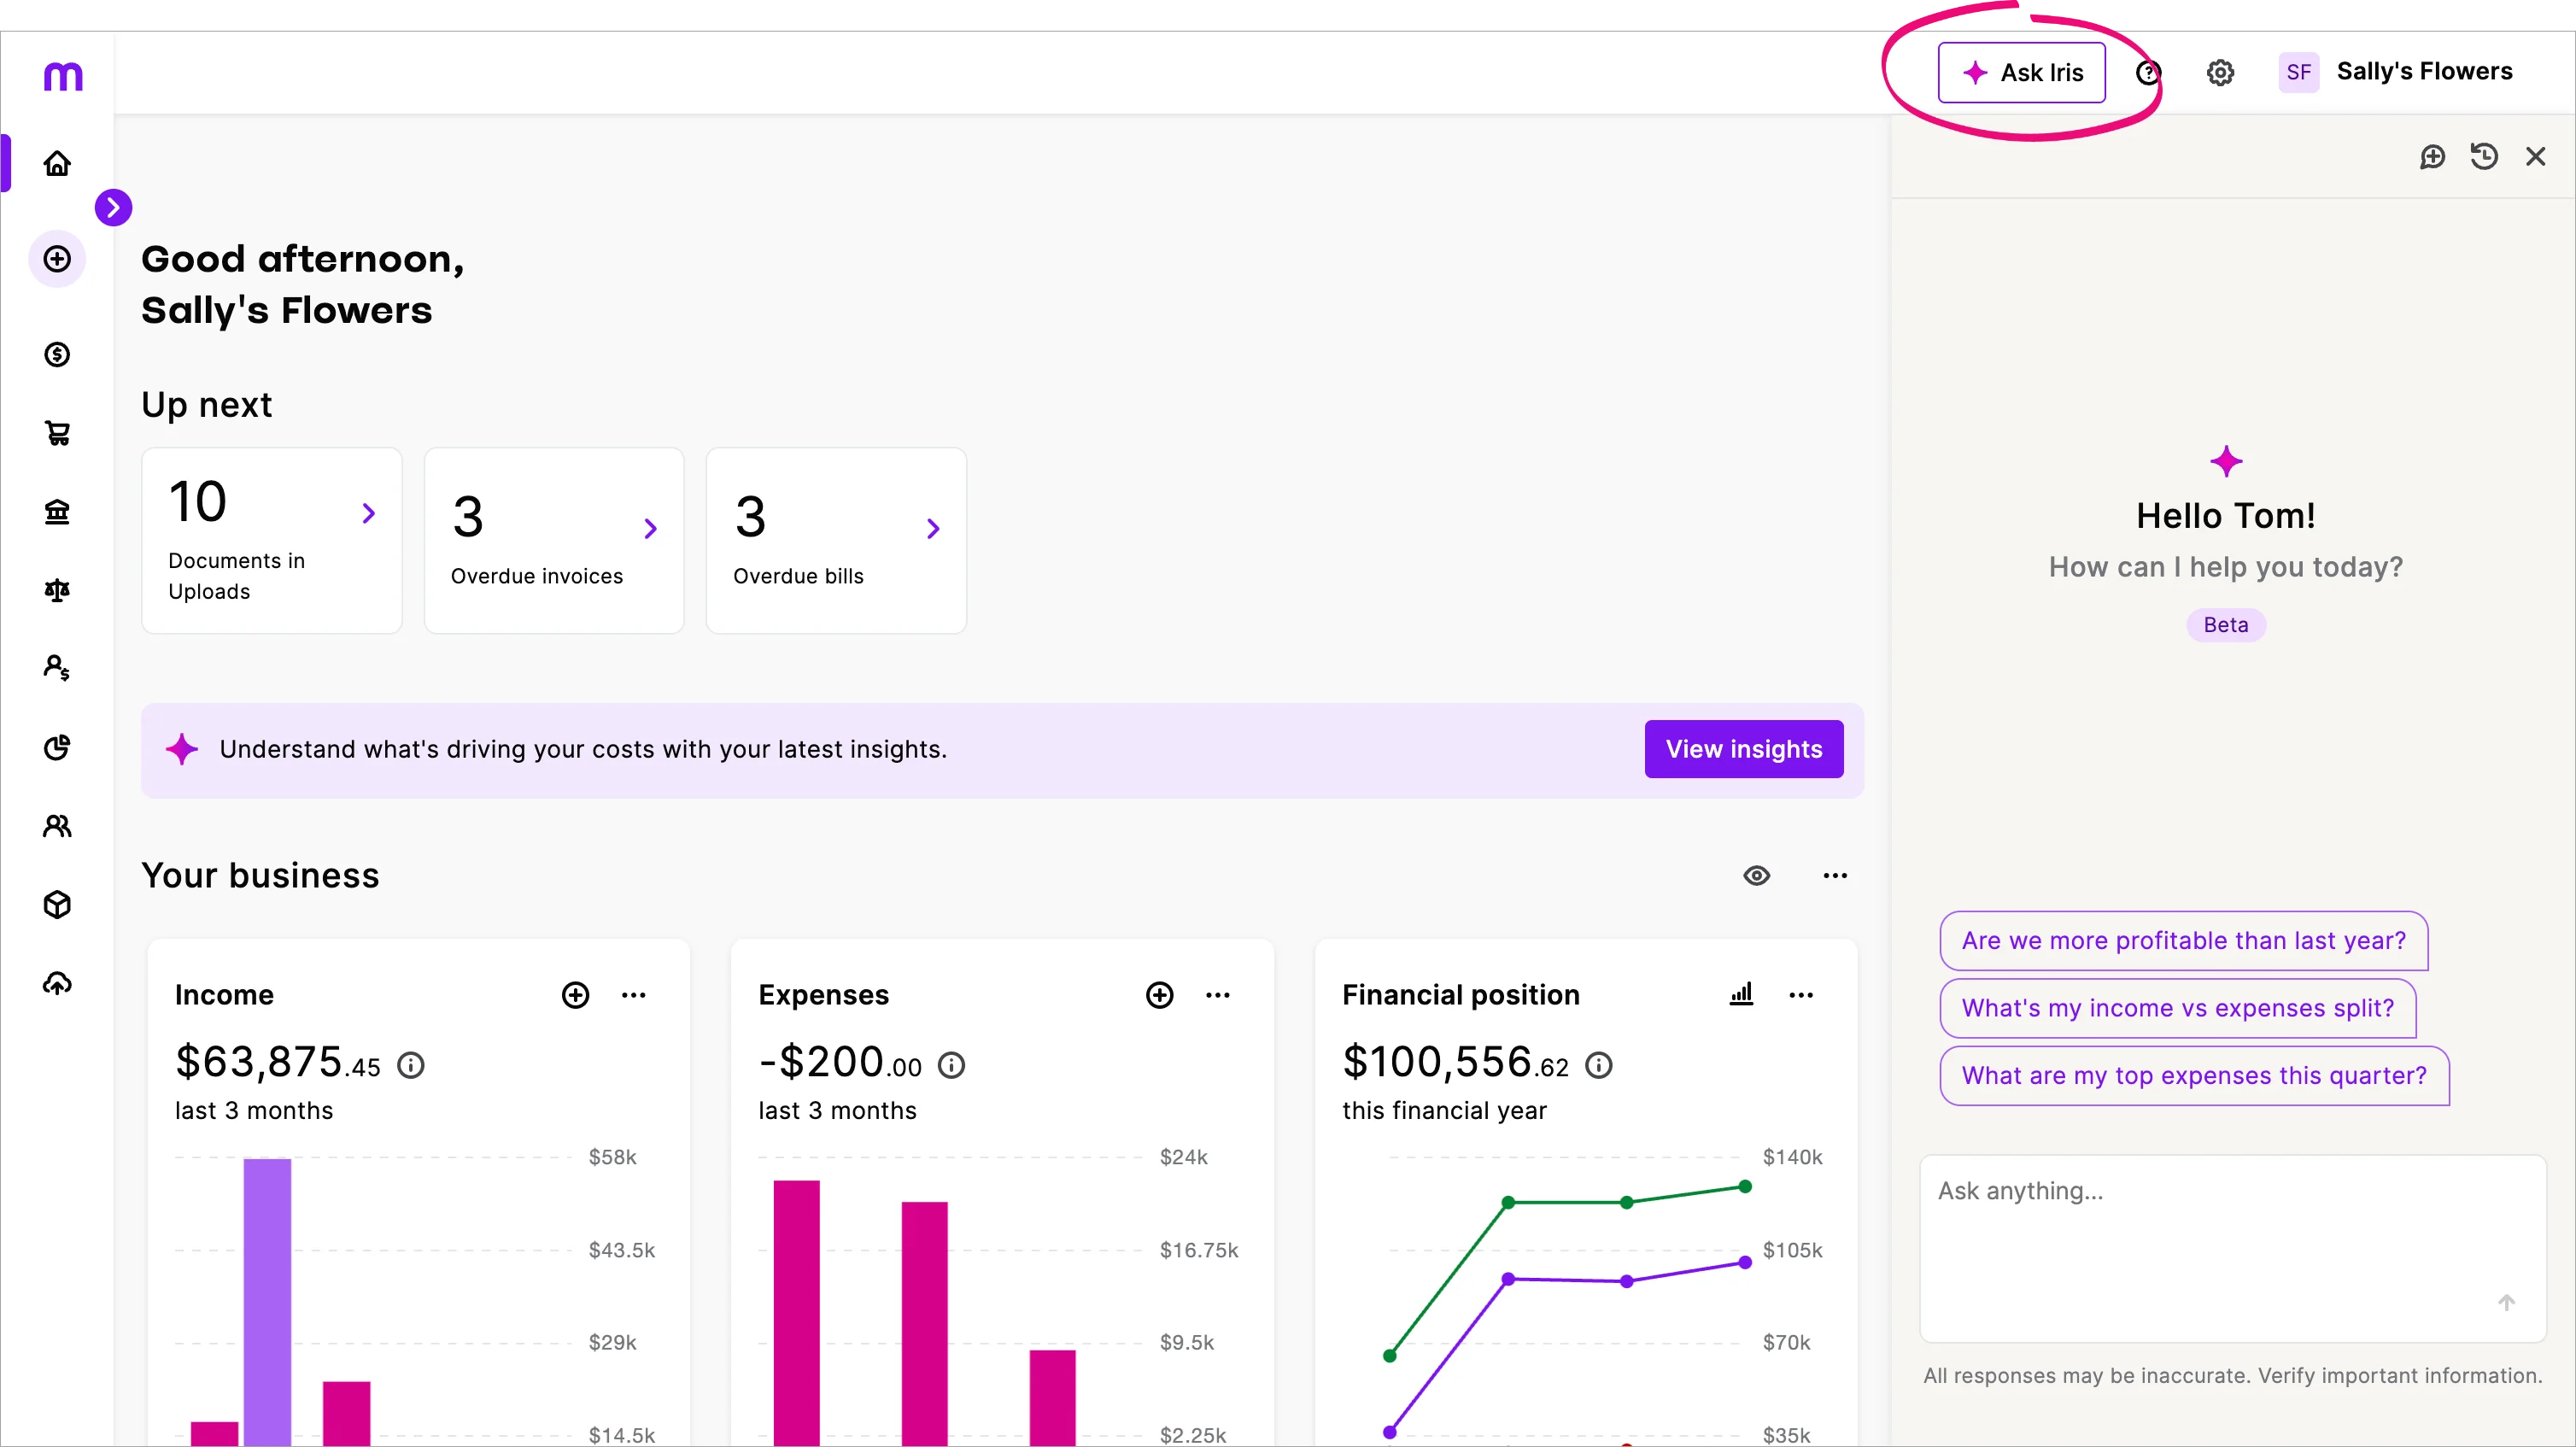Show info for Income $63,875.45 amount
This screenshot has height=1447, width=2576.
(411, 1066)
